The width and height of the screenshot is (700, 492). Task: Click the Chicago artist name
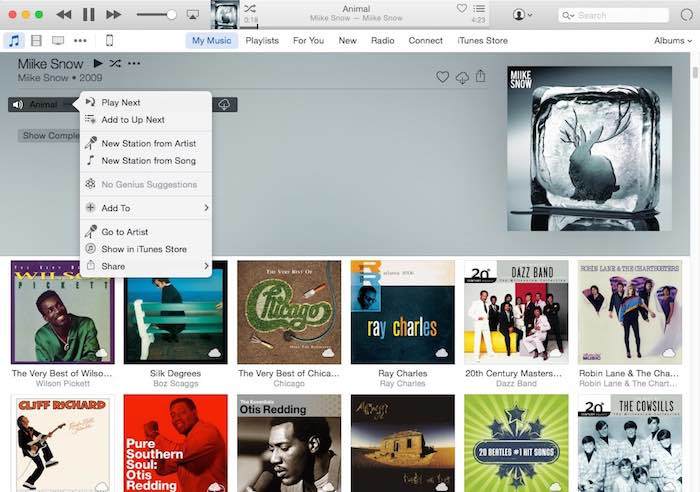click(x=289, y=384)
